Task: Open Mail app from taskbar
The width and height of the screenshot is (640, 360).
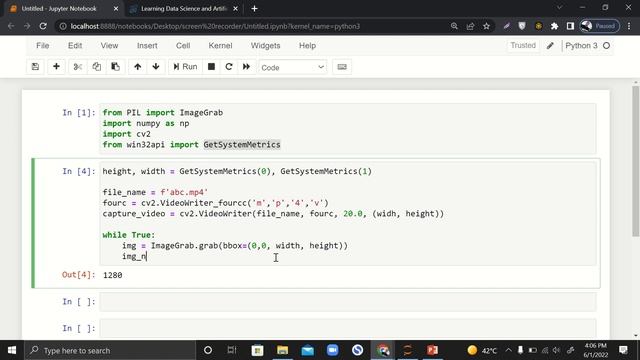Action: click(x=307, y=350)
